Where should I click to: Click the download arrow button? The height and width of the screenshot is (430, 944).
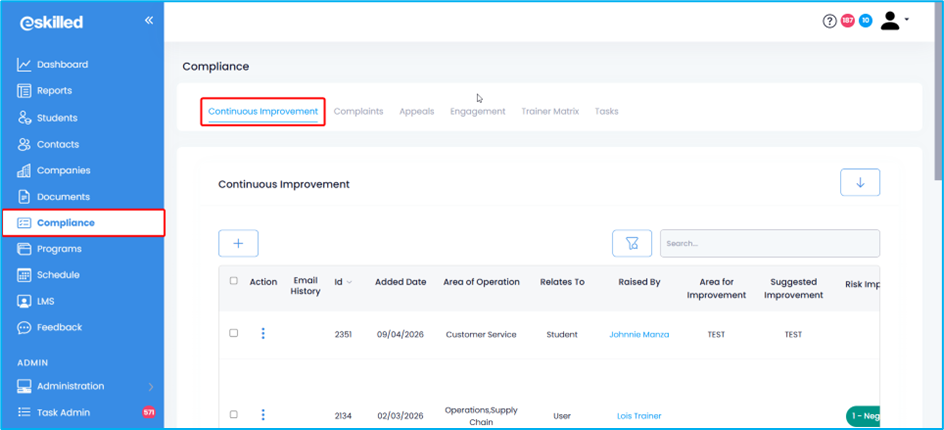coord(860,183)
